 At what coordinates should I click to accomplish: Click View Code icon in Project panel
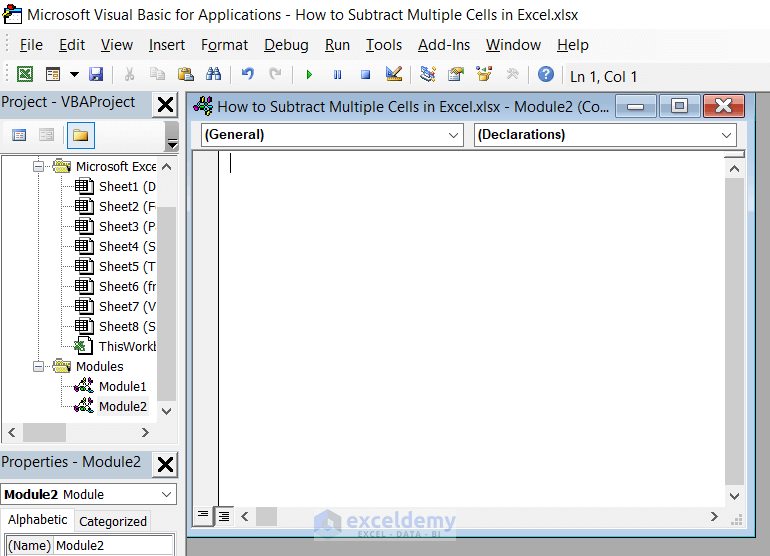[x=19, y=135]
